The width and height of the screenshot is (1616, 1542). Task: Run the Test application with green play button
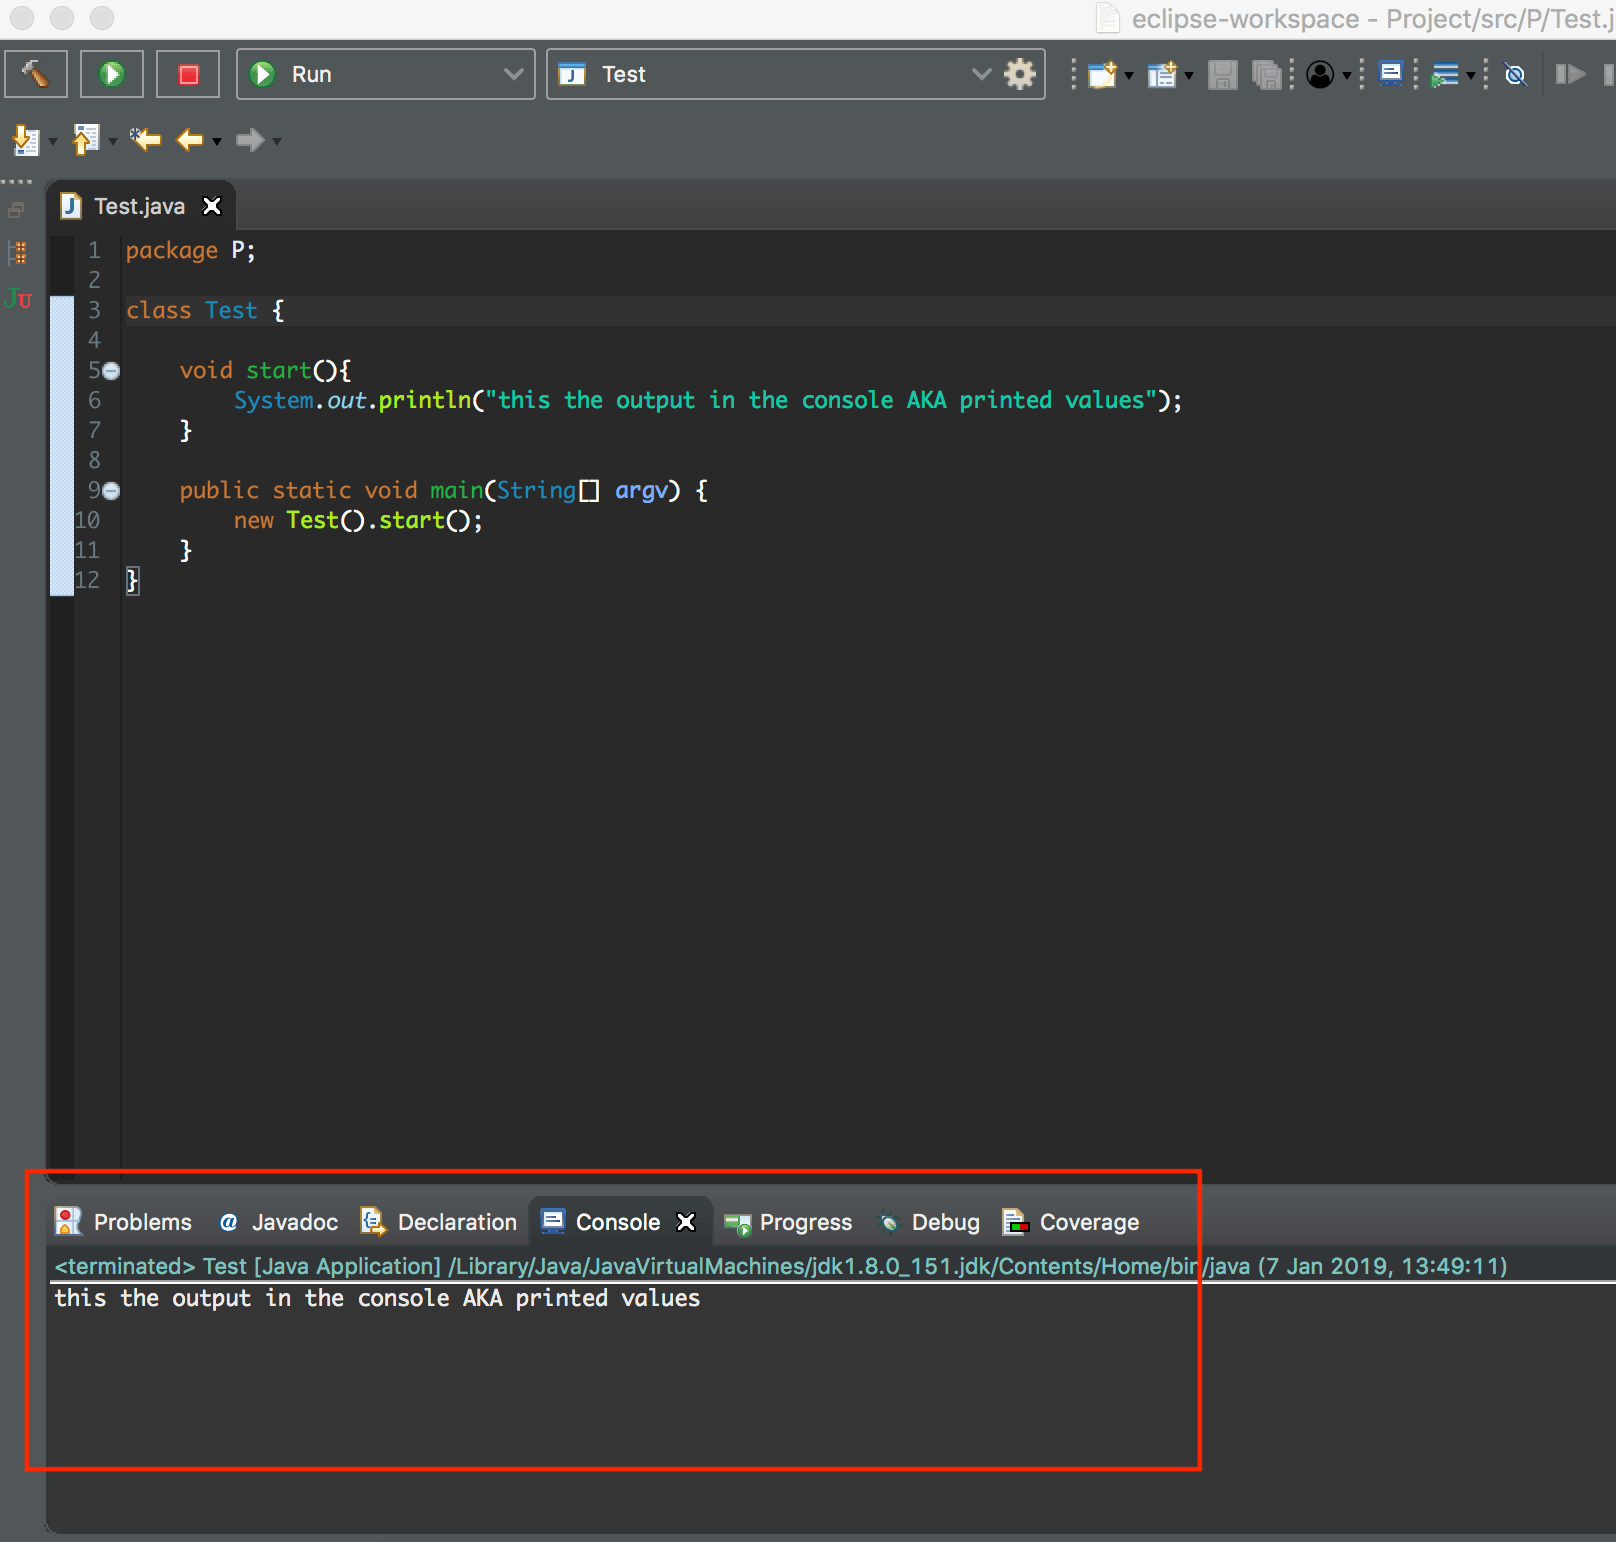(x=111, y=73)
